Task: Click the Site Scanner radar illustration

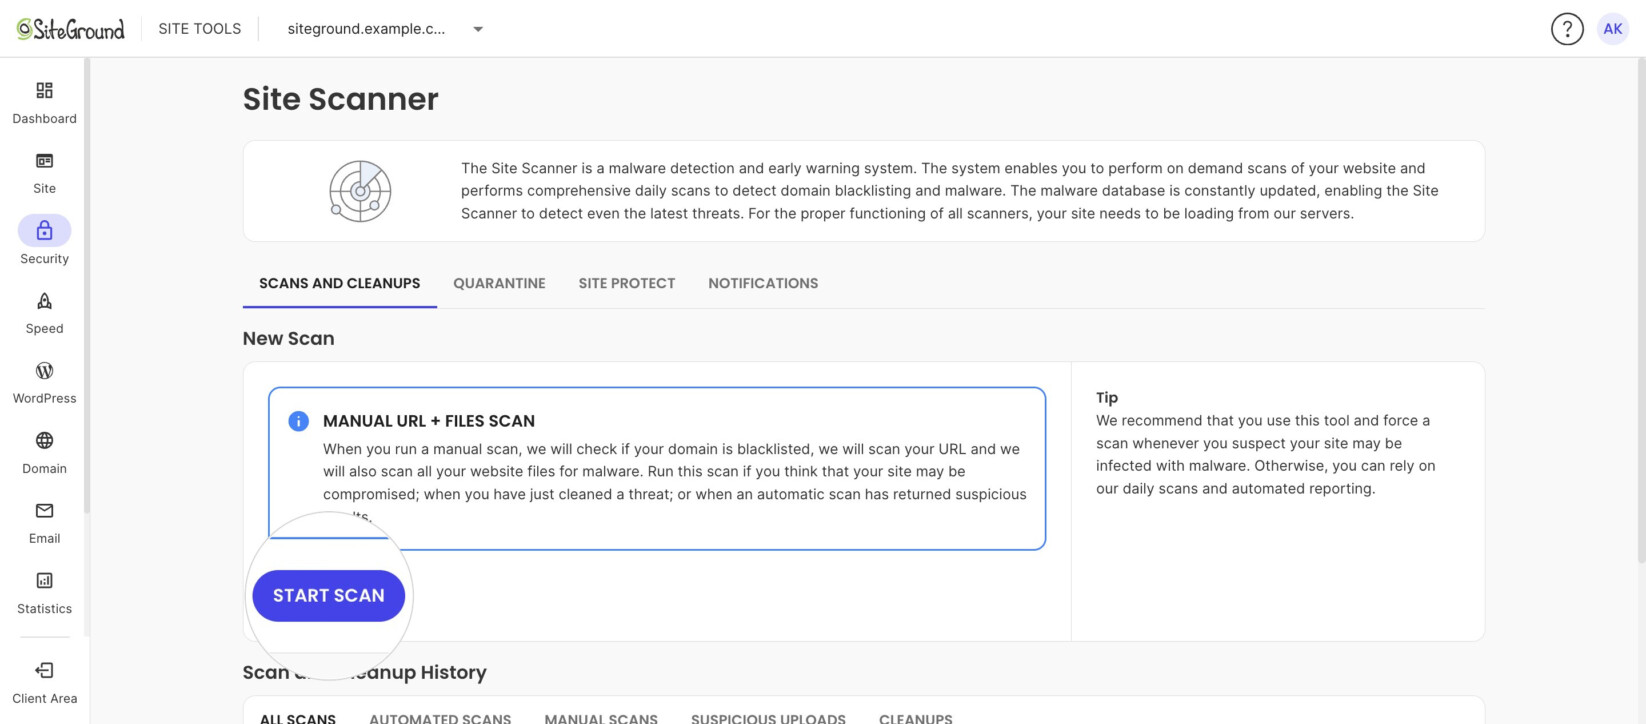Action: [360, 191]
